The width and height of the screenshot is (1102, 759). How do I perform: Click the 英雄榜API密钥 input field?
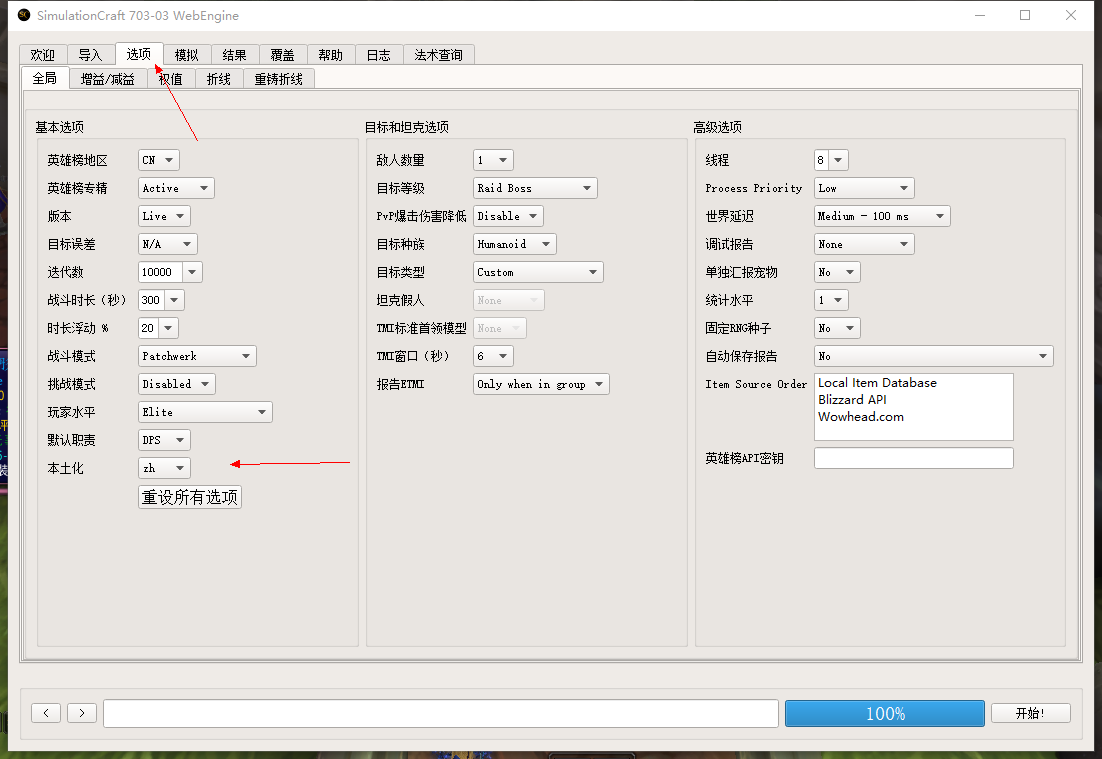click(x=913, y=457)
